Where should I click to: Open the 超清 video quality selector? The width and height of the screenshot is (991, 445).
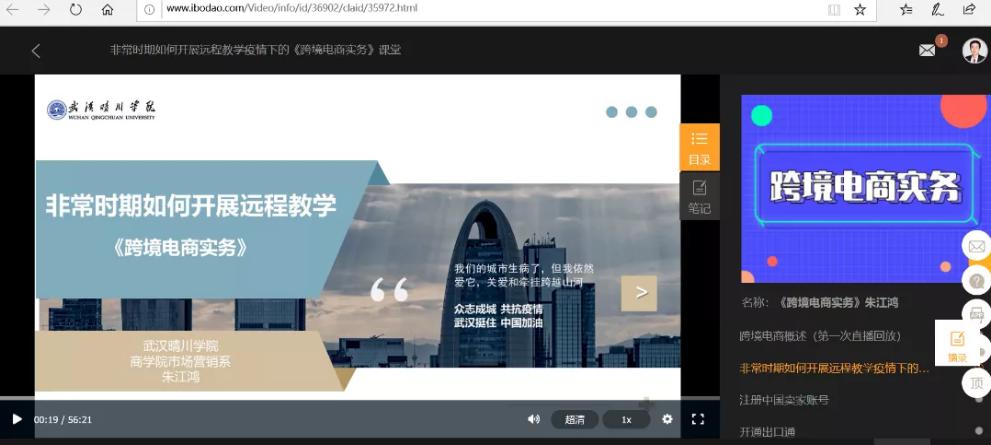574,419
